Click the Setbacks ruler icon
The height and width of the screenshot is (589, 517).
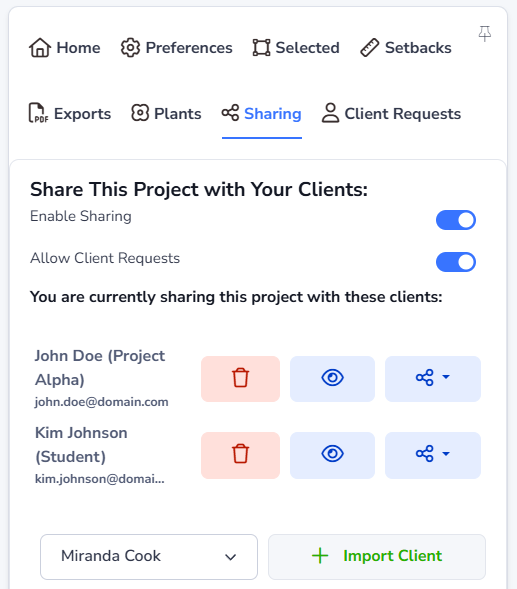pos(369,48)
